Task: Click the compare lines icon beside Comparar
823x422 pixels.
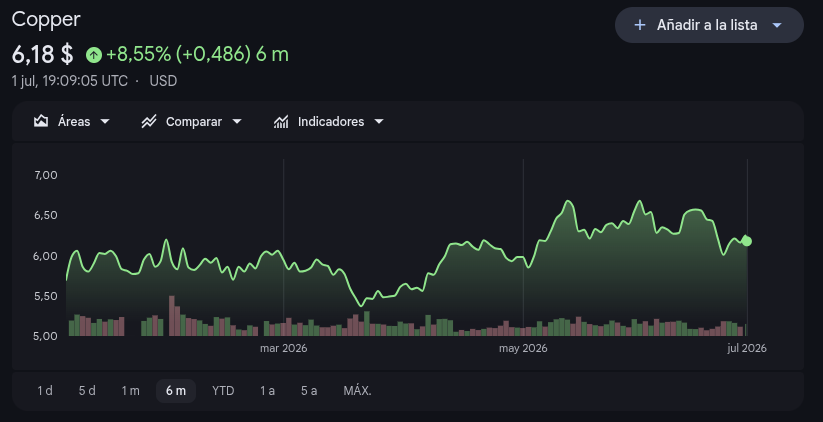Action: (149, 121)
